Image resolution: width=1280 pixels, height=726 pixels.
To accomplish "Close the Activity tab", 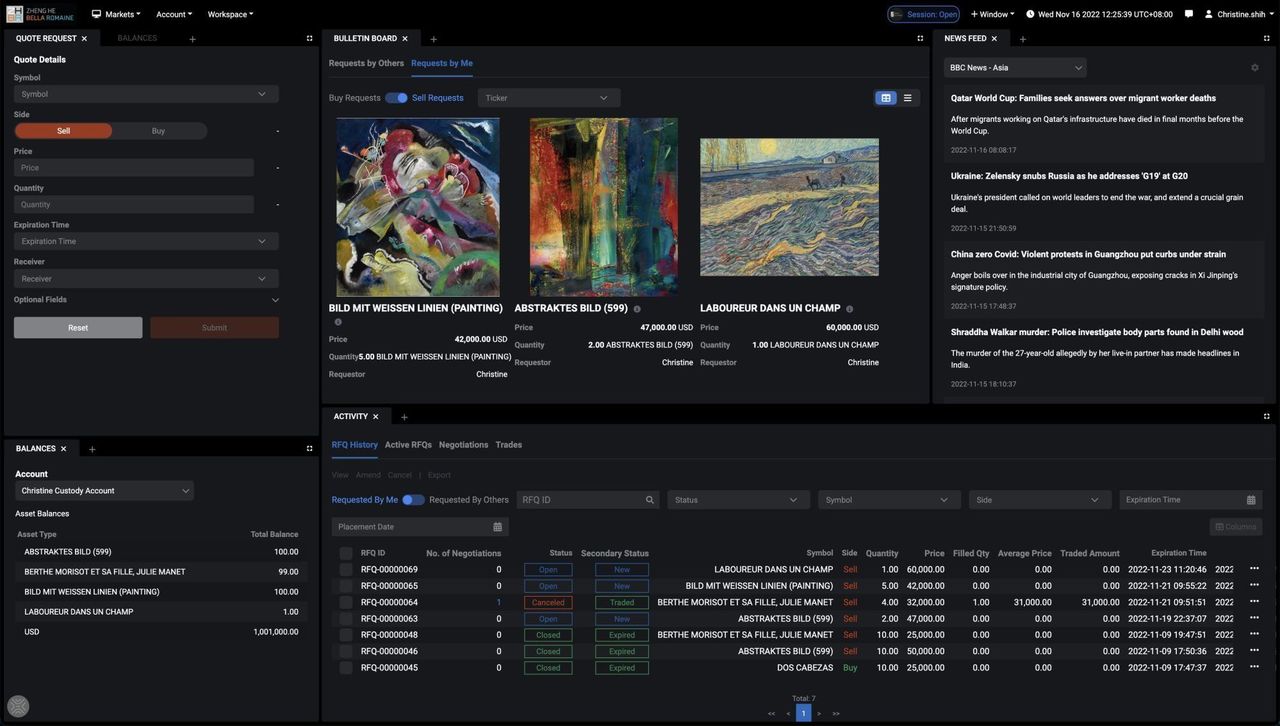I will pos(376,417).
